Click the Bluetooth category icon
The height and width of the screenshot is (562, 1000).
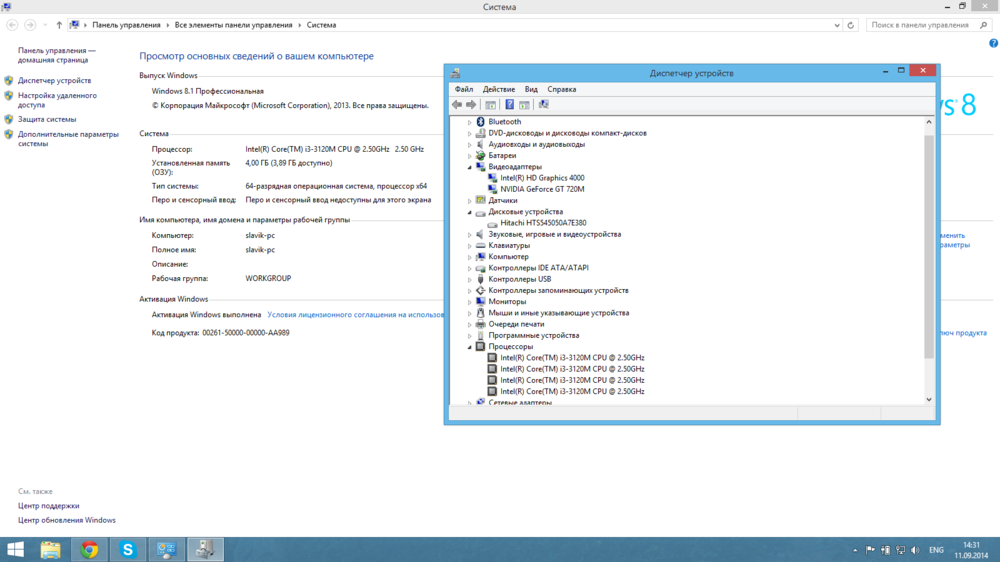pyautogui.click(x=481, y=122)
